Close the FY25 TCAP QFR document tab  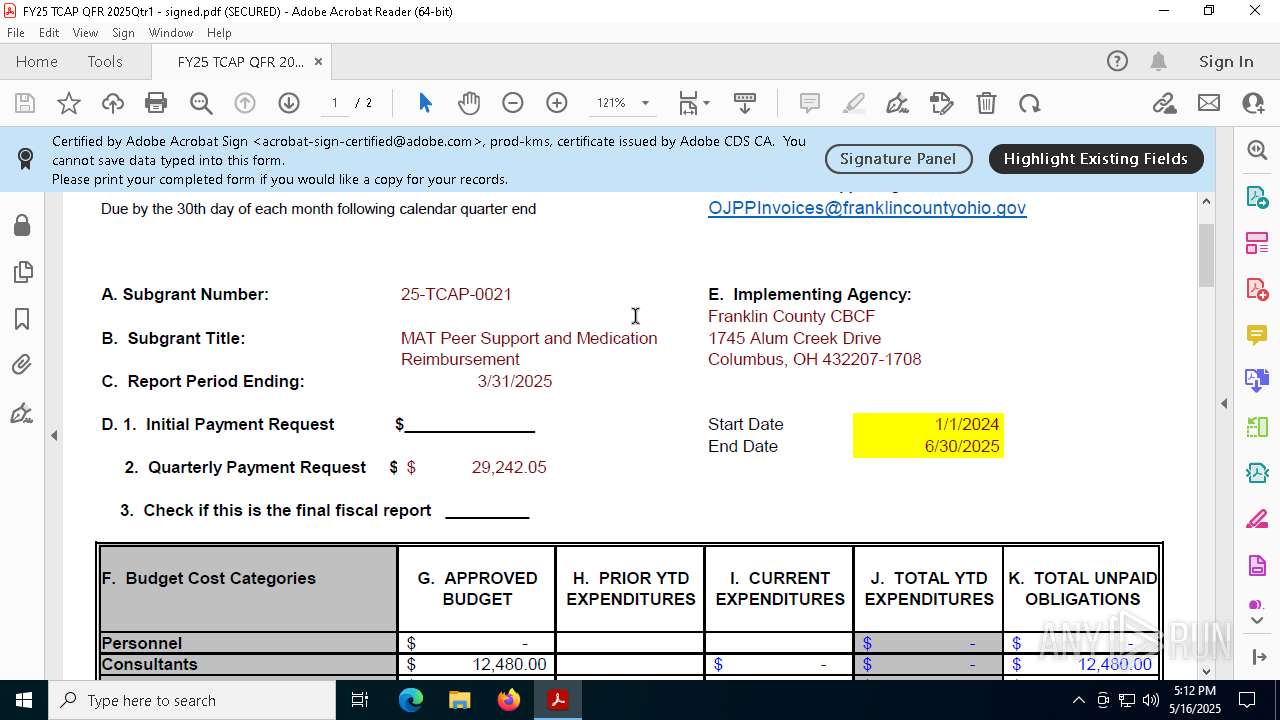(x=318, y=61)
